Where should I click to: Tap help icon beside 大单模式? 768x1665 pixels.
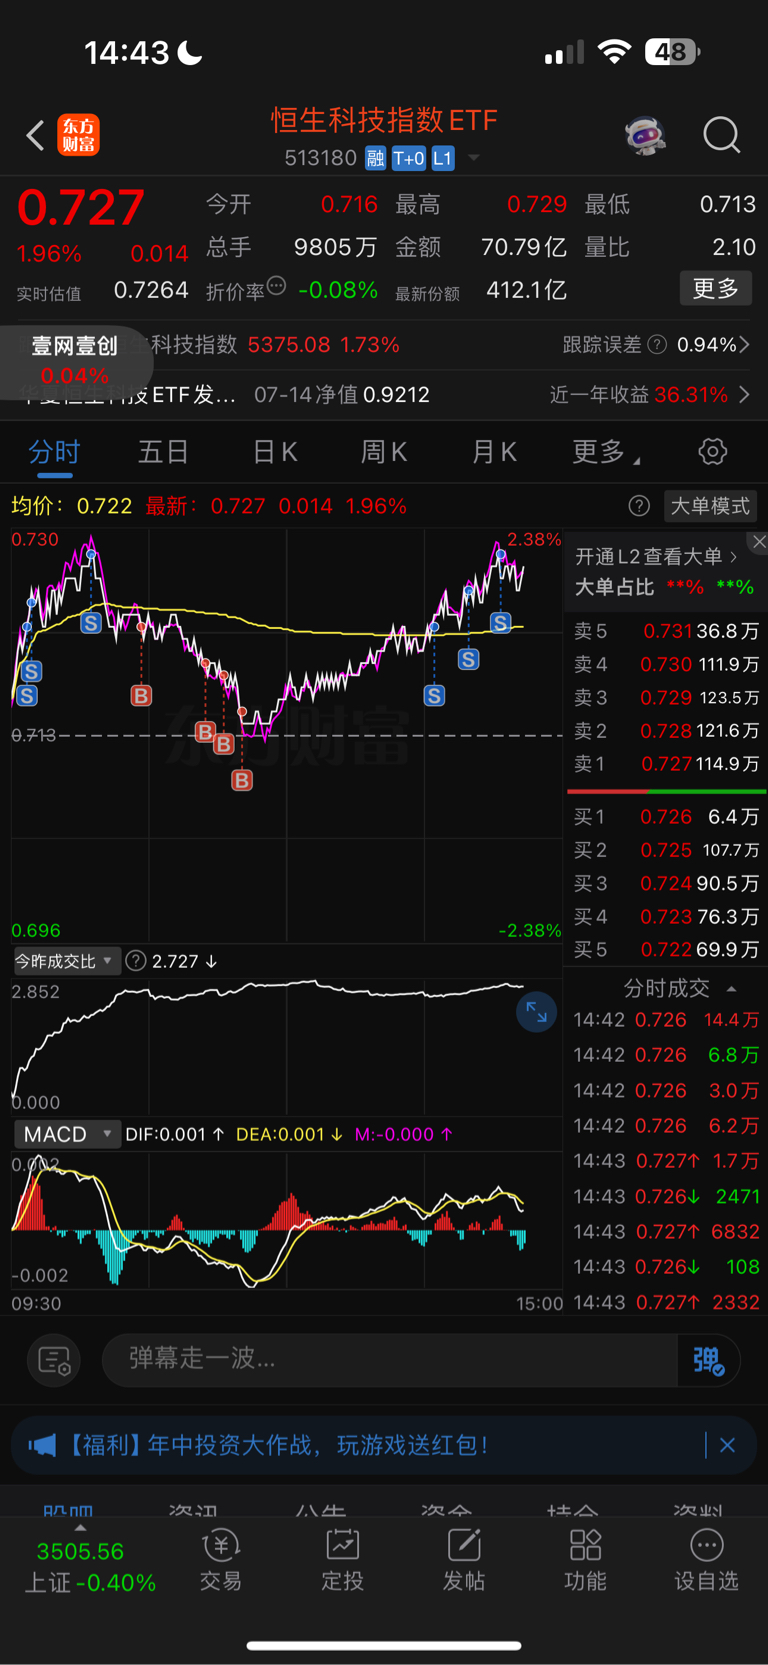pyautogui.click(x=639, y=506)
